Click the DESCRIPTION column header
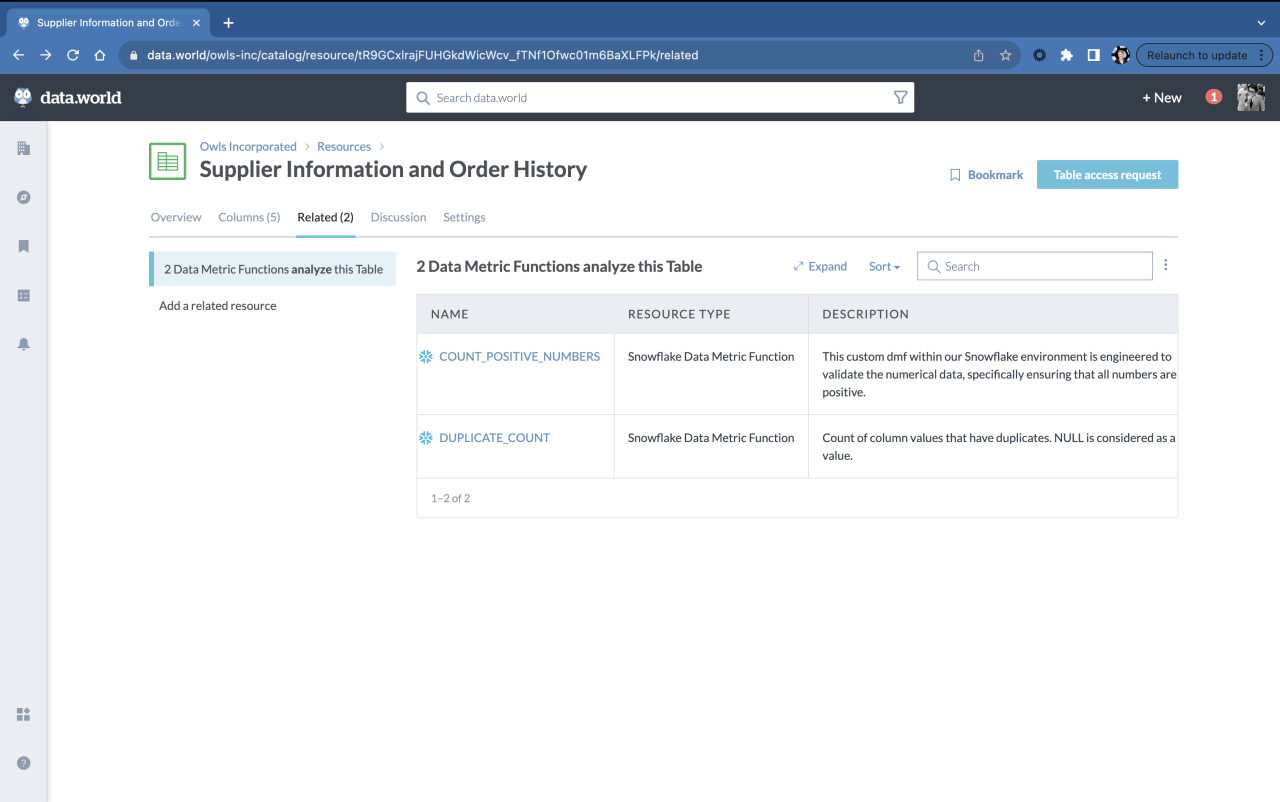This screenshot has width=1280, height=802. (x=865, y=314)
